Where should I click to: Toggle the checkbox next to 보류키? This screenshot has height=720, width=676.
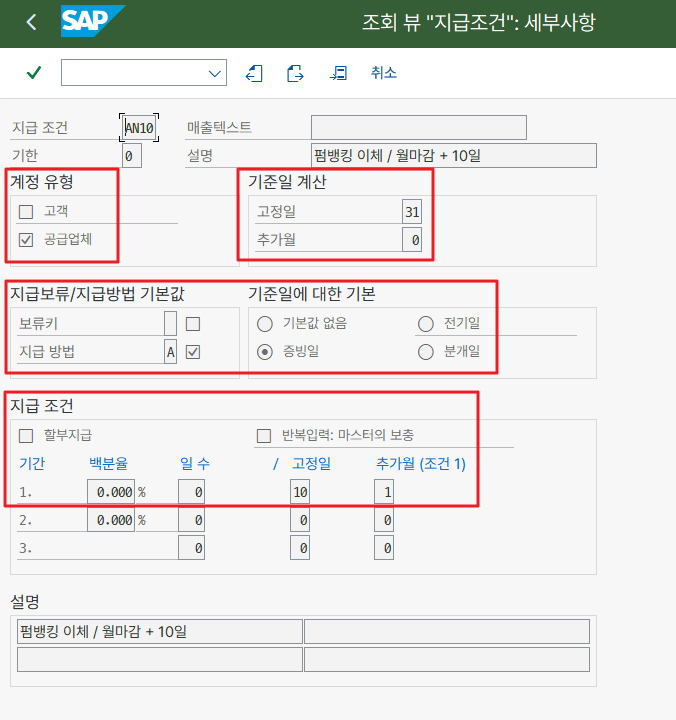point(193,324)
